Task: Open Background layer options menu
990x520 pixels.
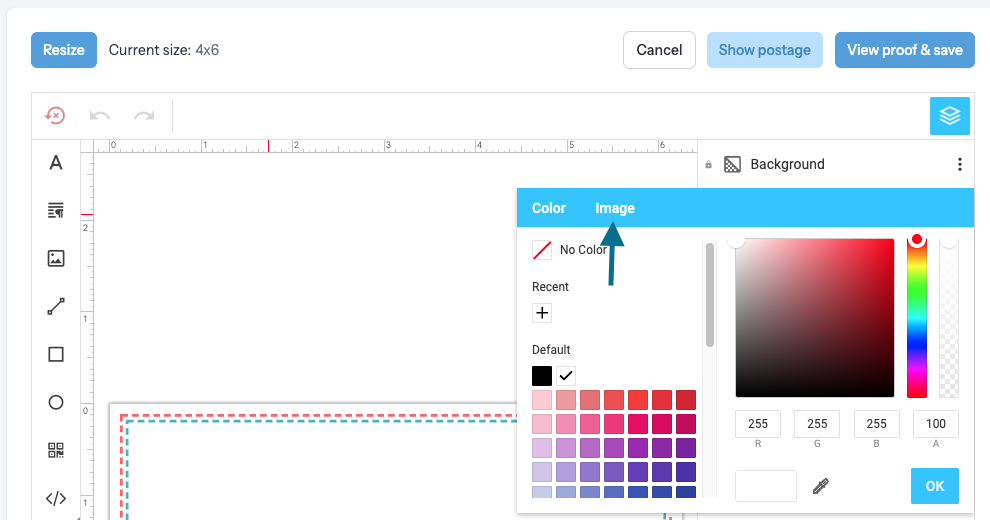Action: click(960, 164)
